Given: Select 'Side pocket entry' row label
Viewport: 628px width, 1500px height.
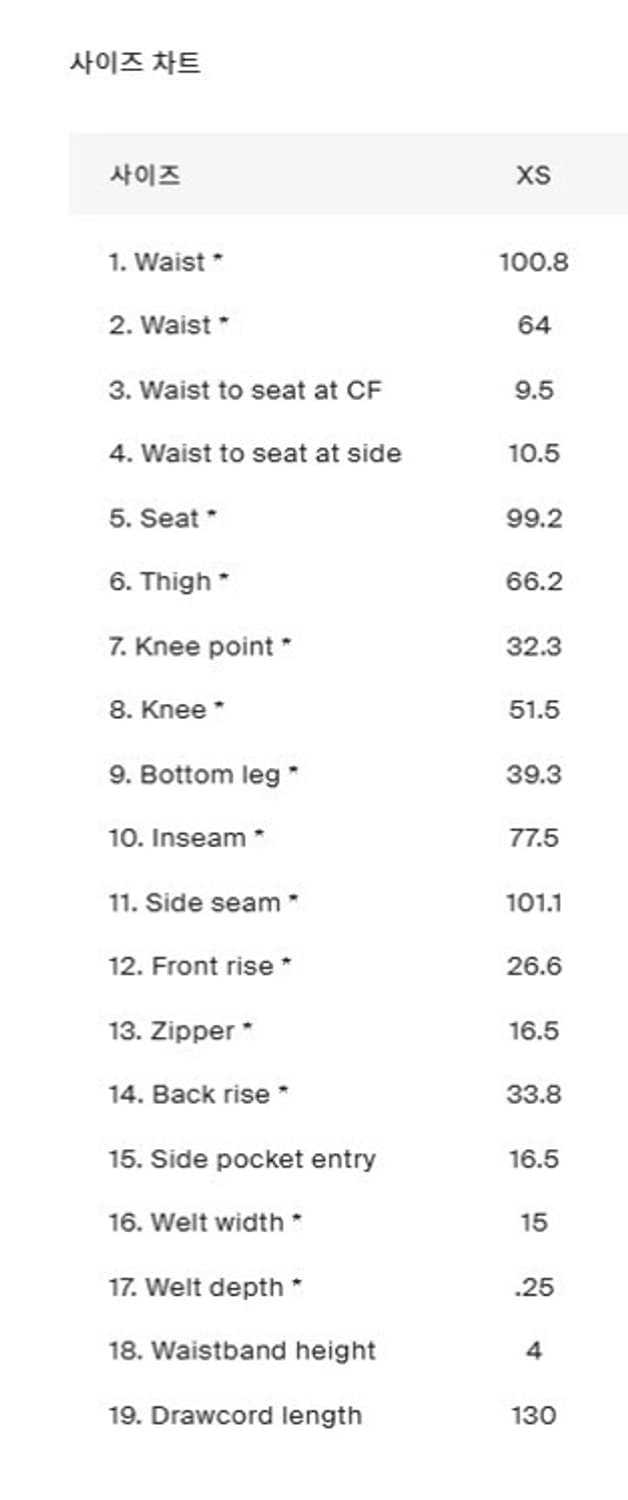Looking at the screenshot, I should (x=242, y=1159).
